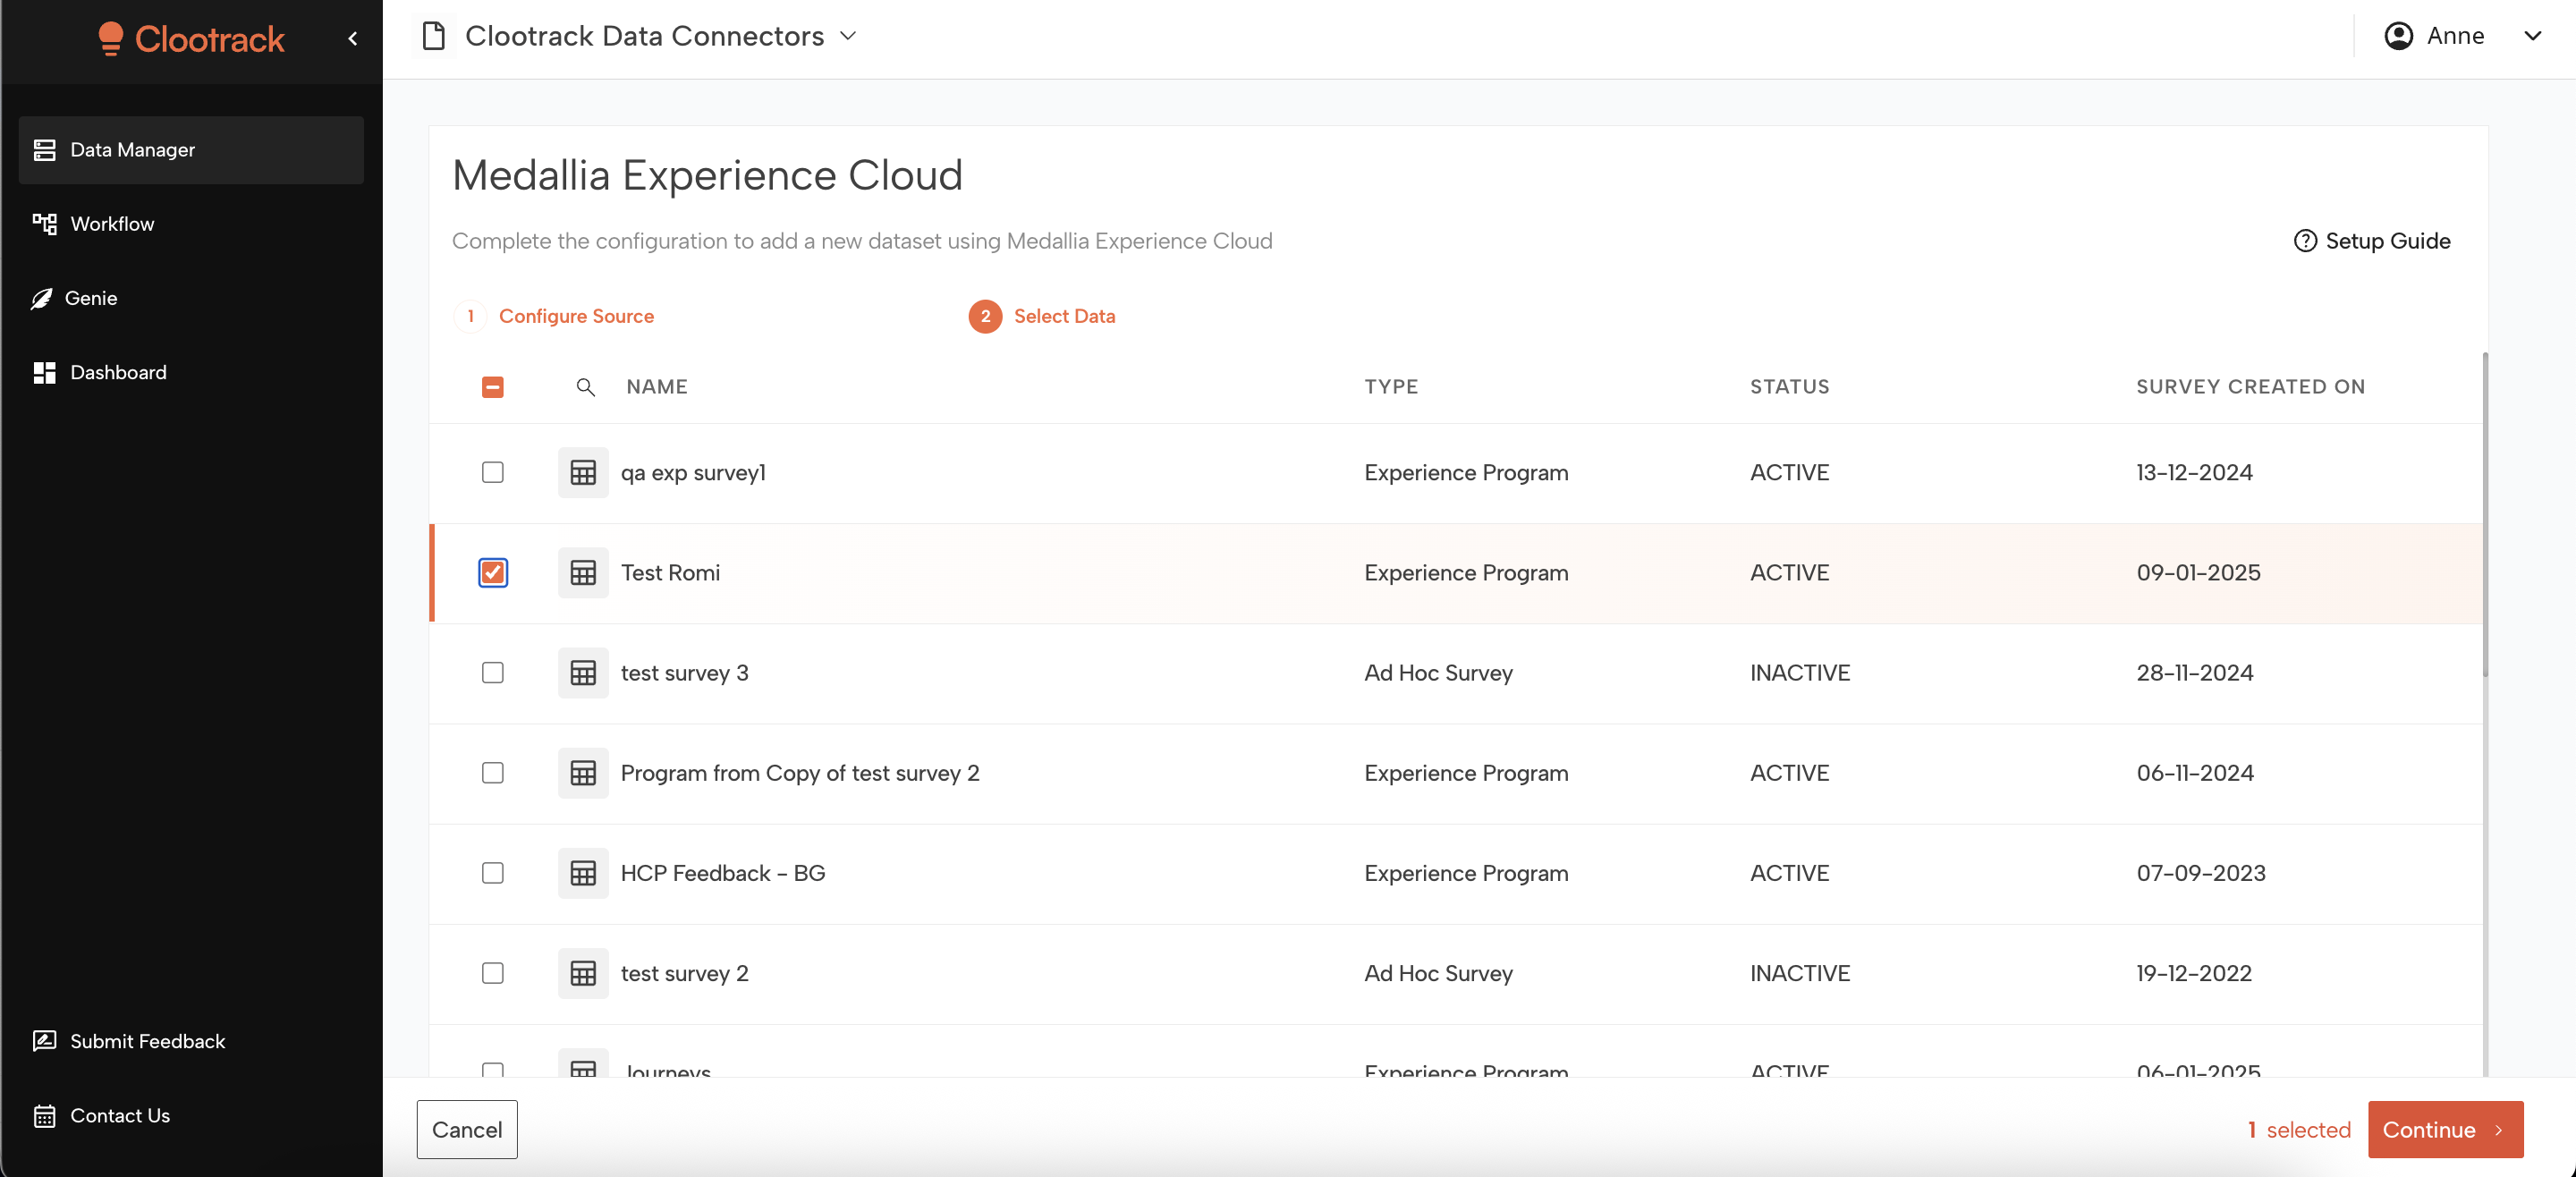Image resolution: width=2576 pixels, height=1177 pixels.
Task: Click the Continue button
Action: [2445, 1129]
